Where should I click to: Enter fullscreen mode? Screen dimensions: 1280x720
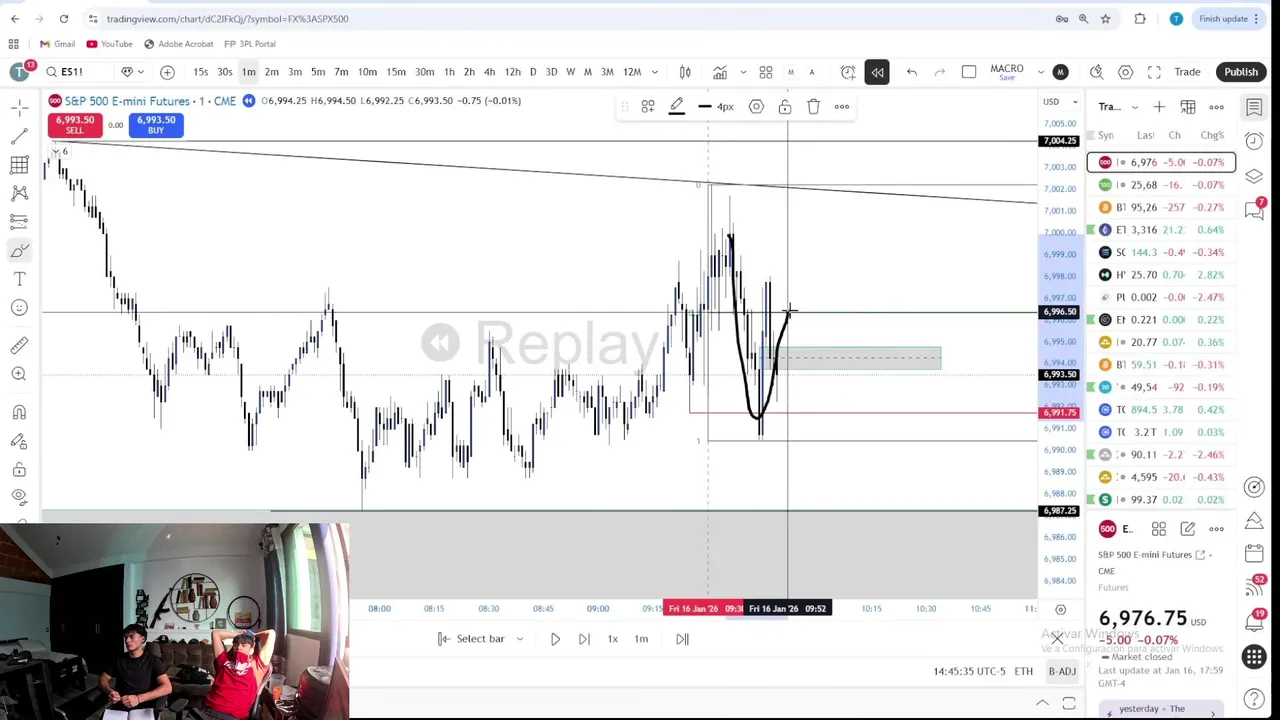[x=1154, y=72]
